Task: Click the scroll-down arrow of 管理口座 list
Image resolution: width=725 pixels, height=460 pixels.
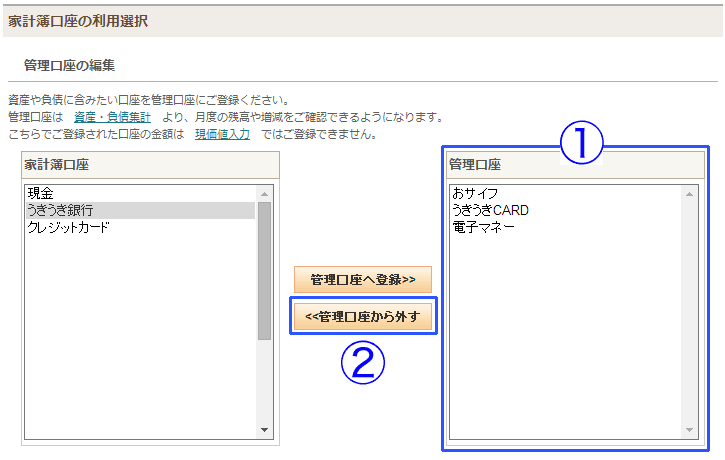Action: click(689, 430)
